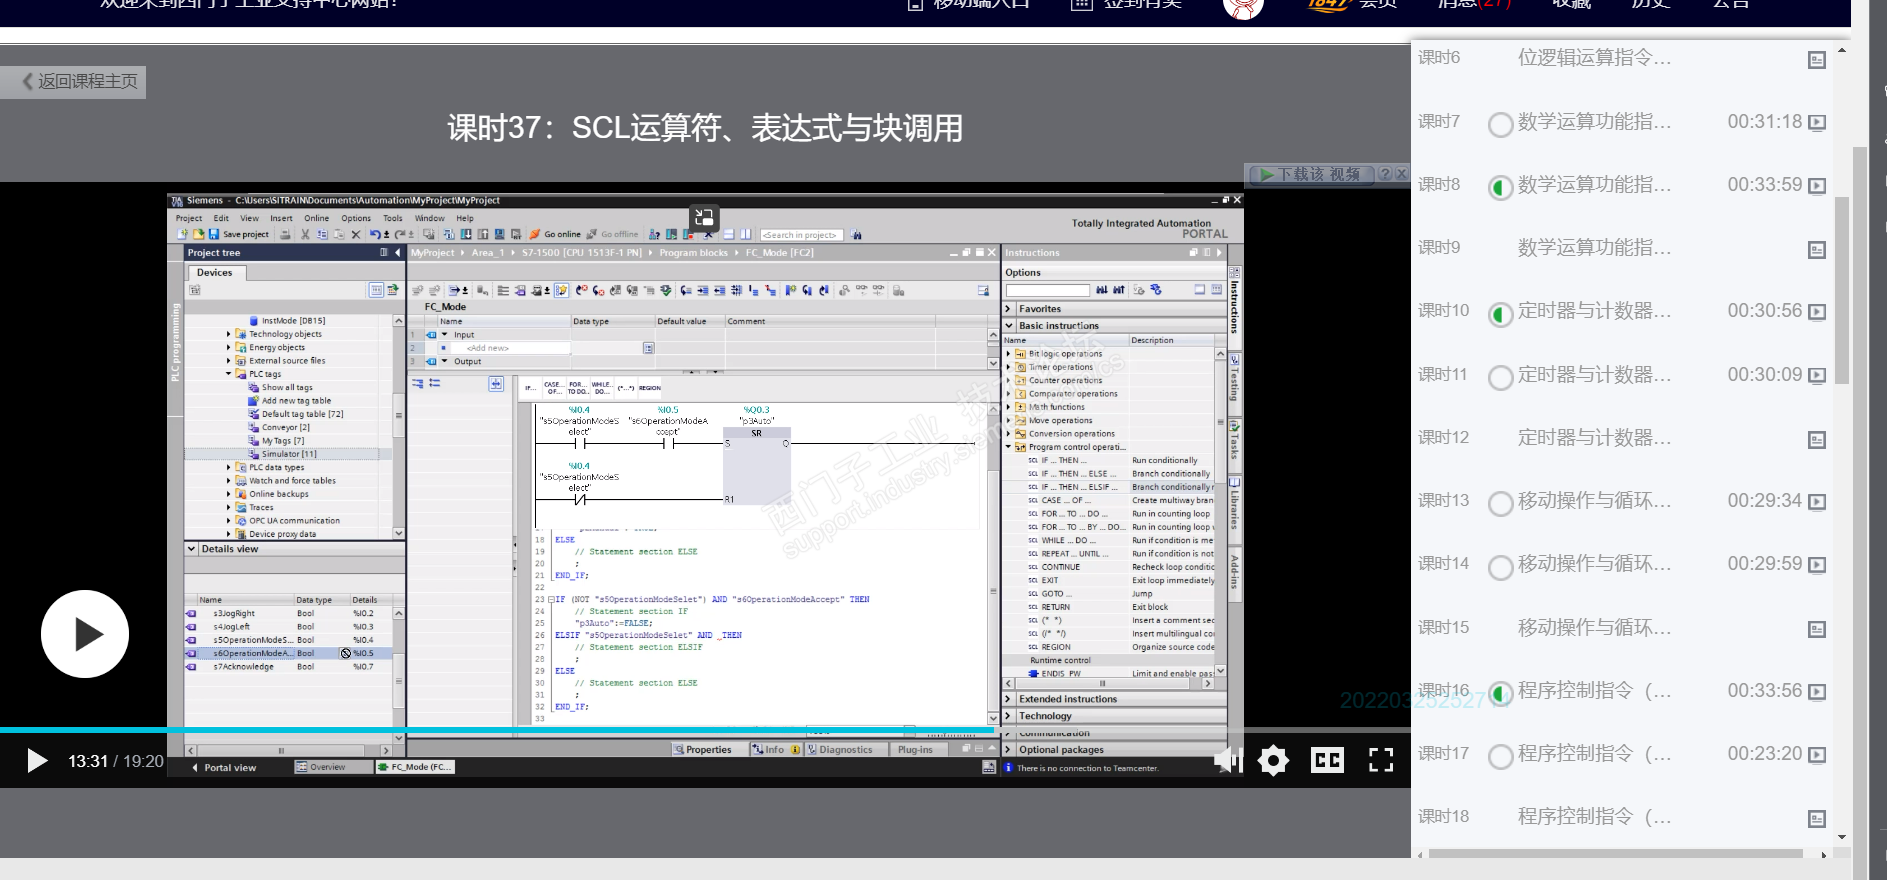Mute the video with the speaker icon

[x=1227, y=761]
